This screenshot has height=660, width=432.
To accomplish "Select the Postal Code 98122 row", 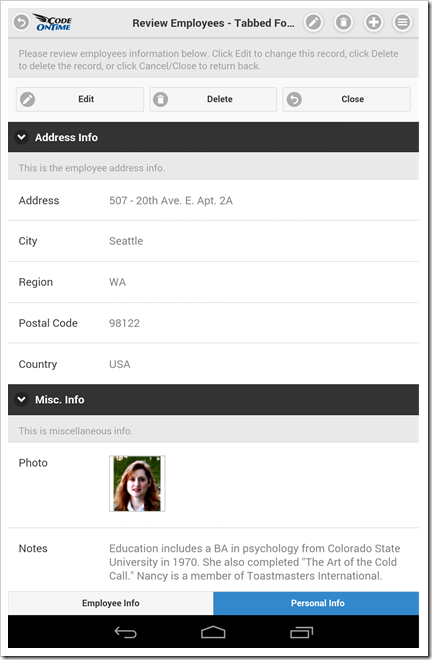I will [213, 323].
